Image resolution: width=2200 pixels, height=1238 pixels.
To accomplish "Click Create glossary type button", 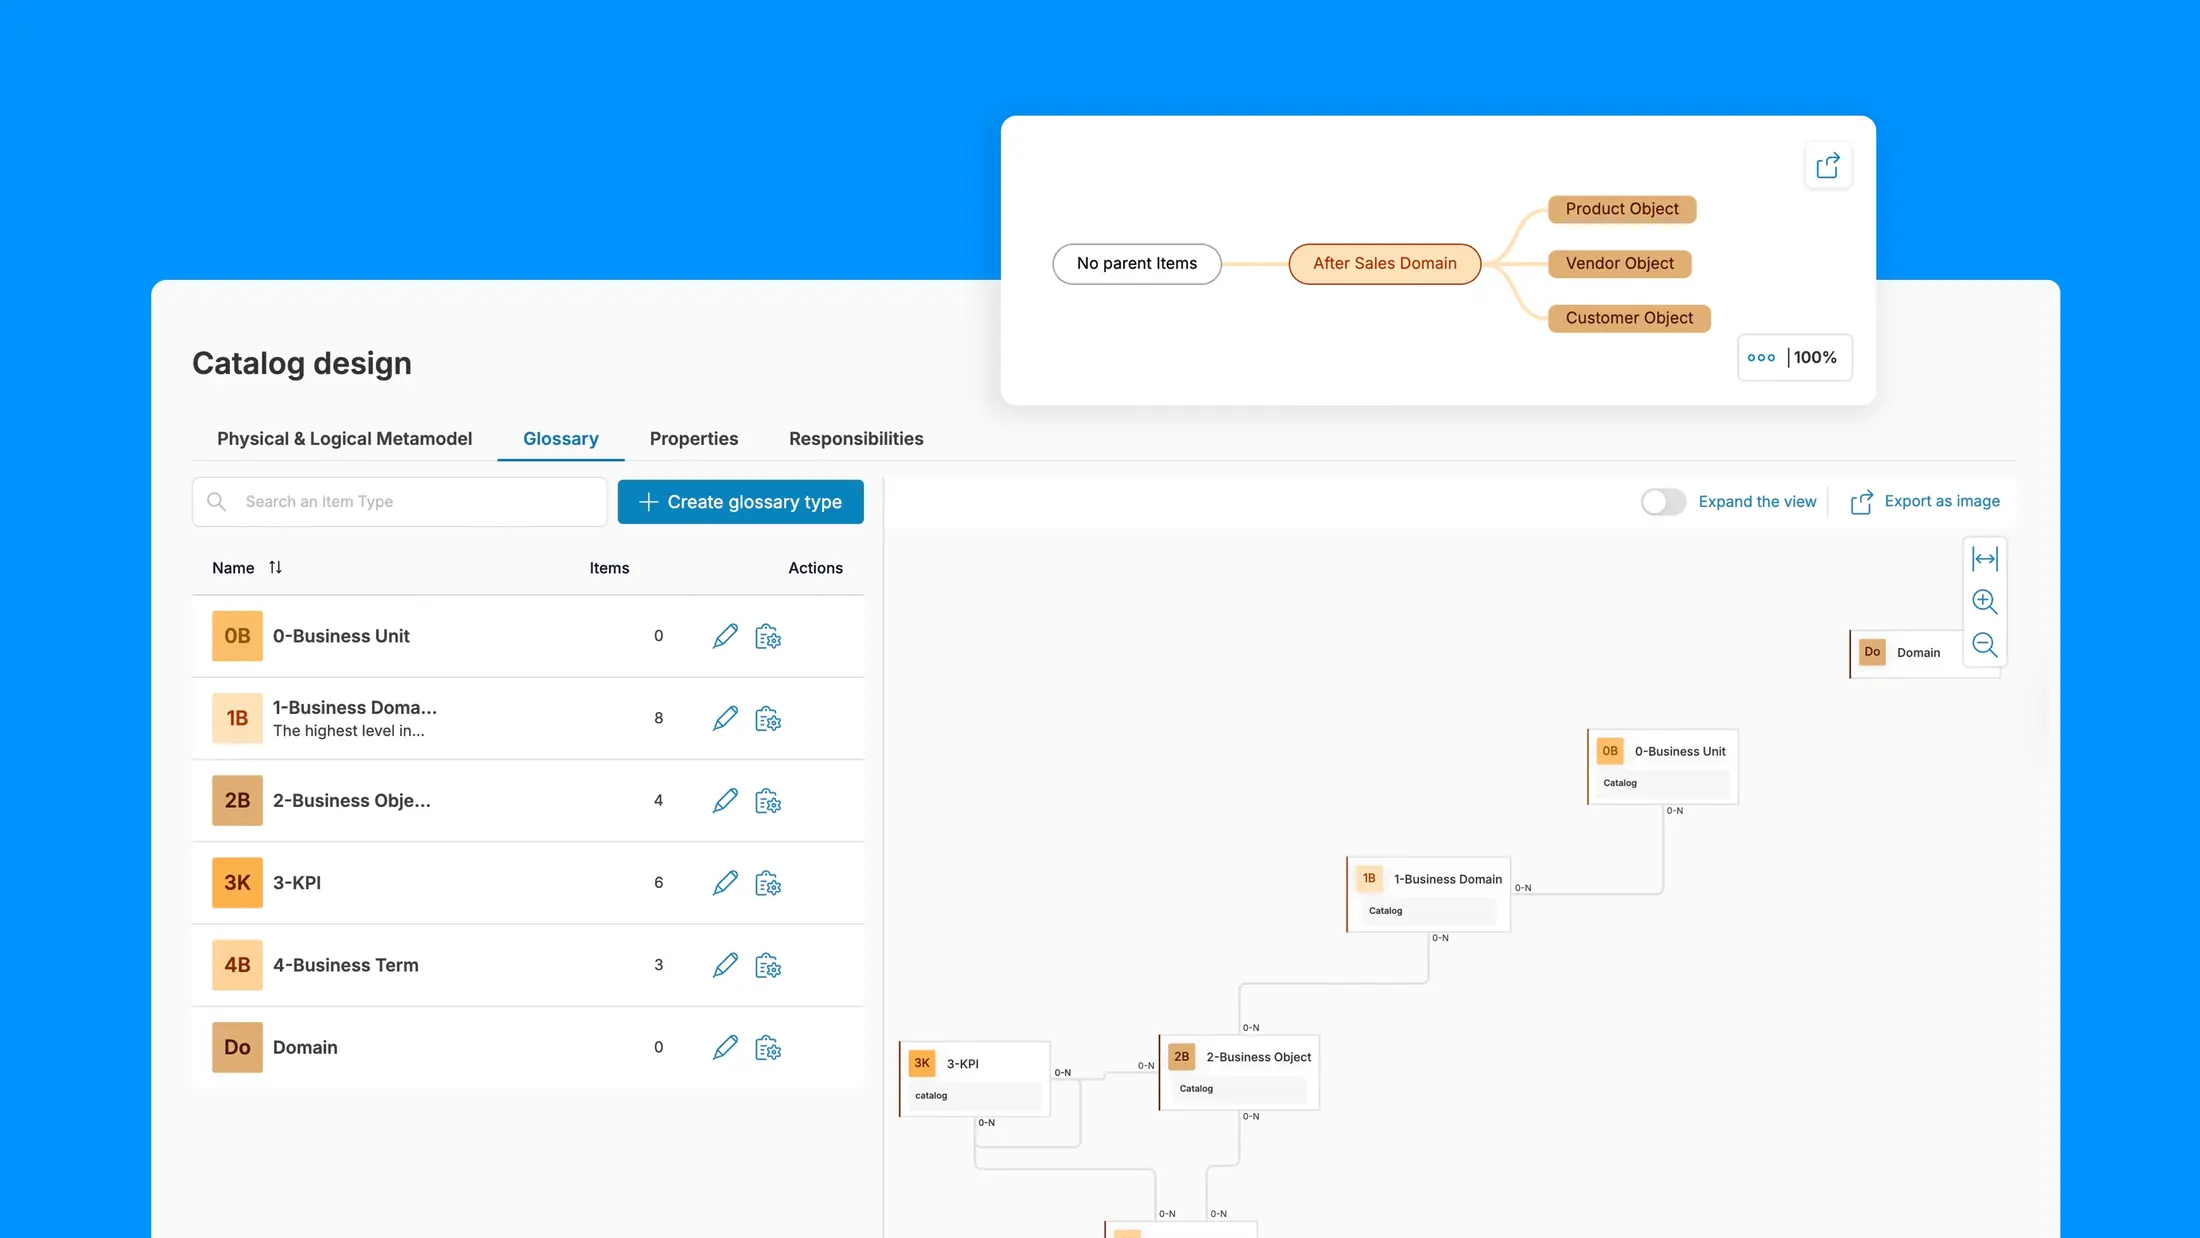I will [x=740, y=502].
